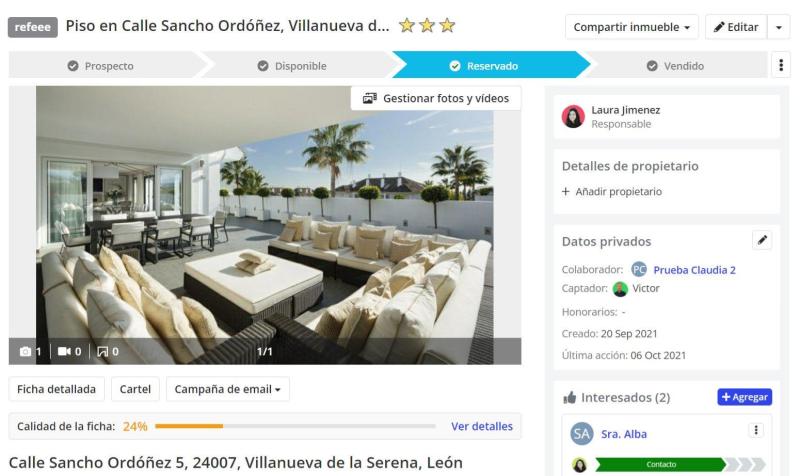Open Sra. Alba three-dot options menu

756,430
